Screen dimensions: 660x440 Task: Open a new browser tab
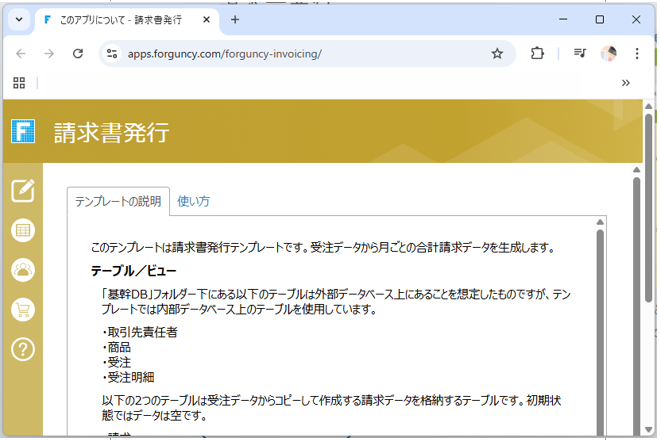pyautogui.click(x=235, y=19)
